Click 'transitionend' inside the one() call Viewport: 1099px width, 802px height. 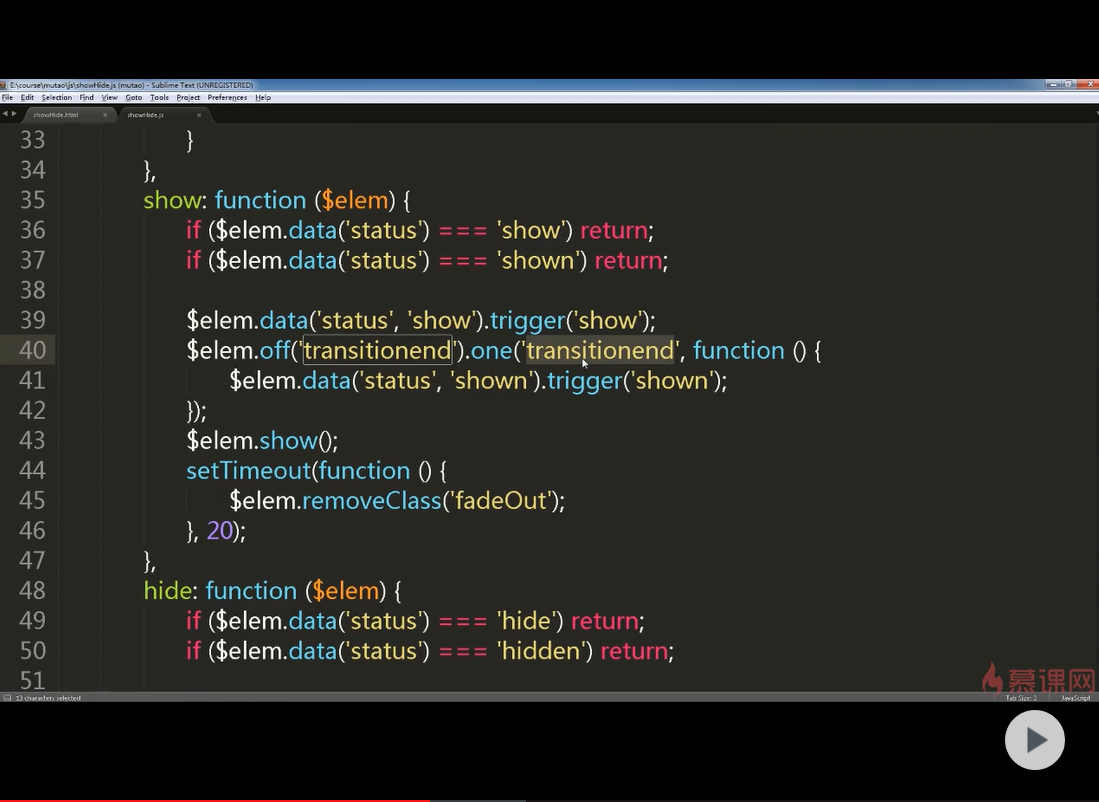[x=600, y=350]
